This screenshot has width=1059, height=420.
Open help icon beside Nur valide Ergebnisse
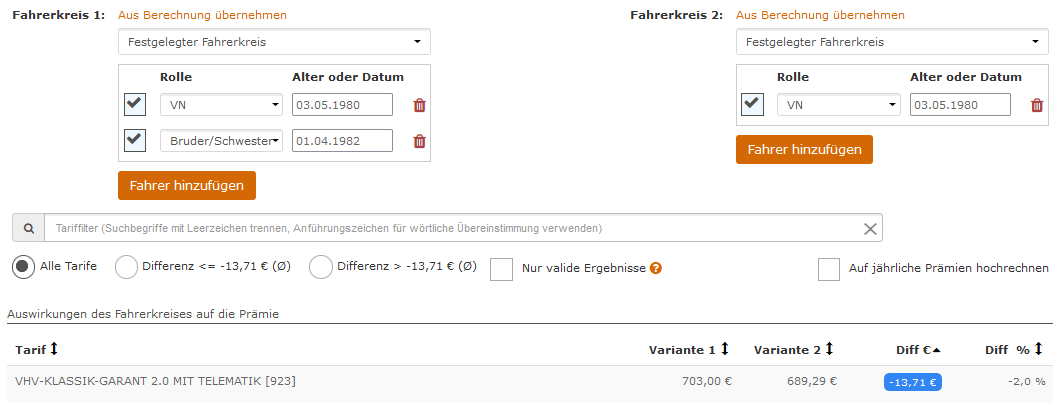[655, 268]
